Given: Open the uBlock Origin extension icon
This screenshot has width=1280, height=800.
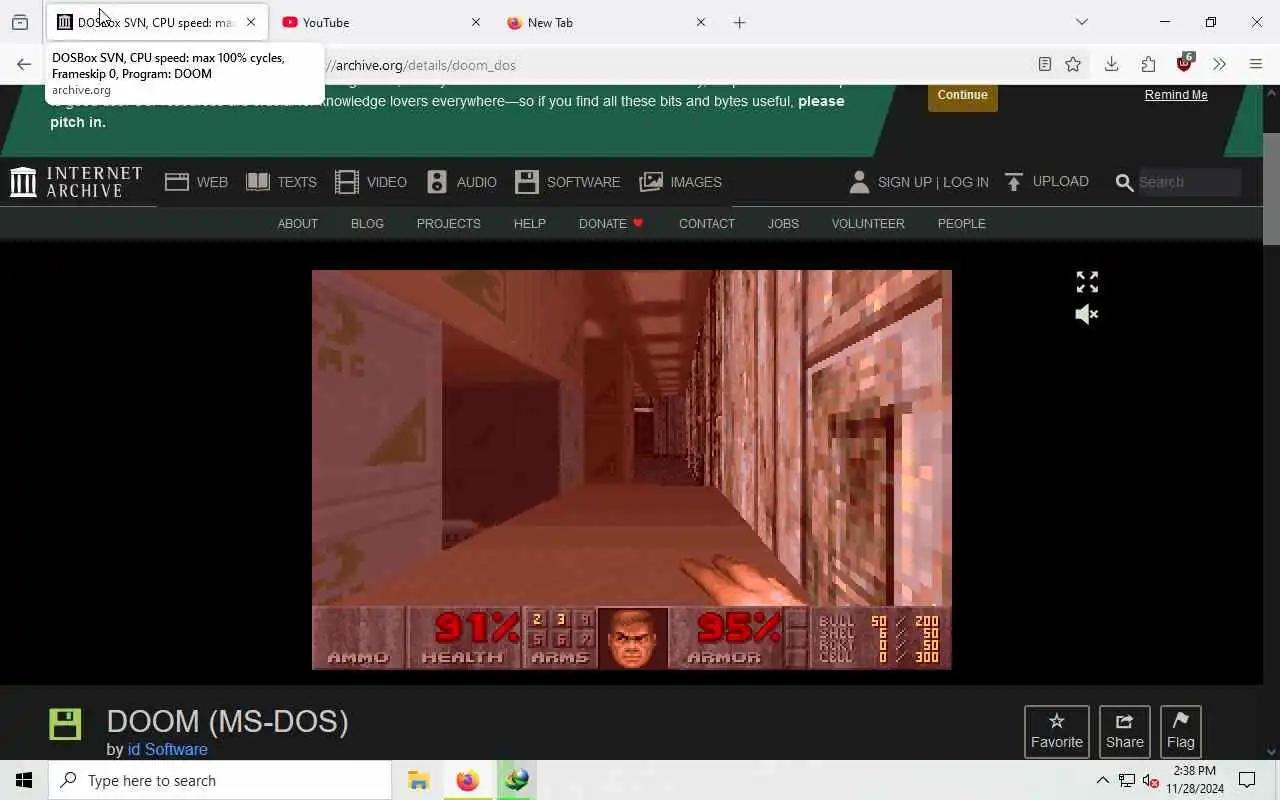Looking at the screenshot, I should coord(1185,63).
